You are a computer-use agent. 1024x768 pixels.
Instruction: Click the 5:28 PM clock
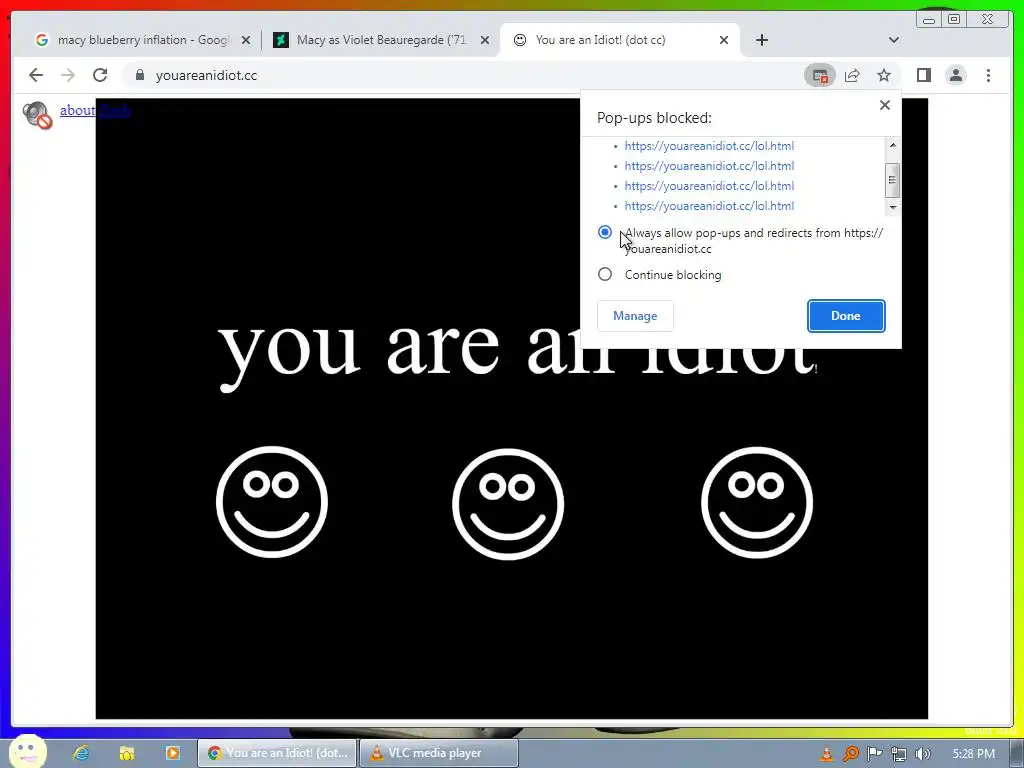(973, 754)
